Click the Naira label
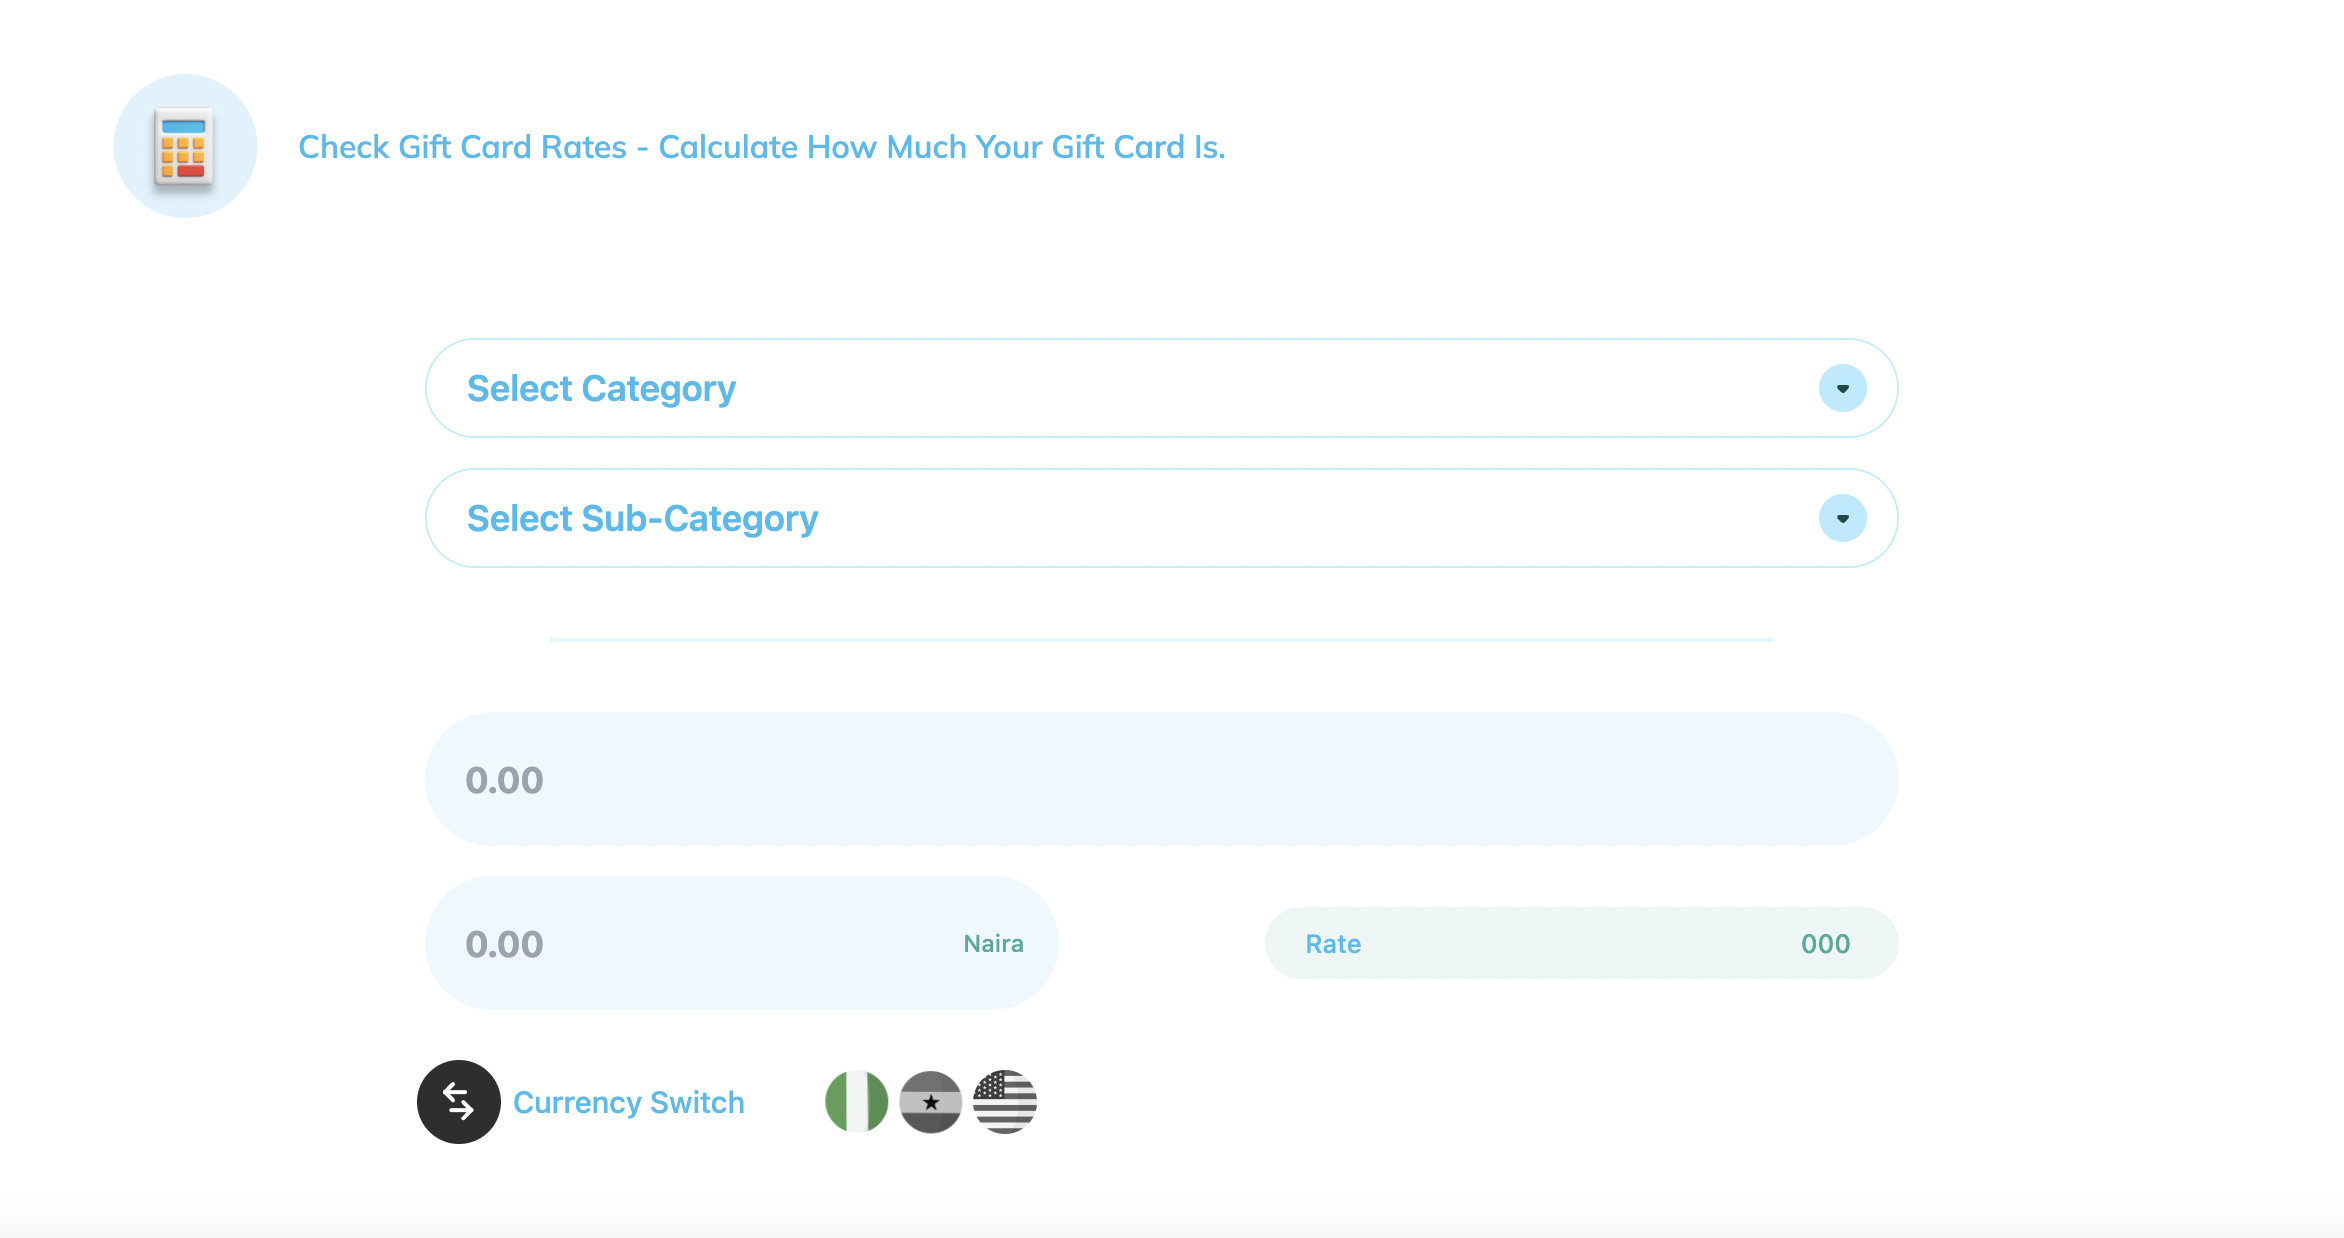 pyautogui.click(x=993, y=943)
